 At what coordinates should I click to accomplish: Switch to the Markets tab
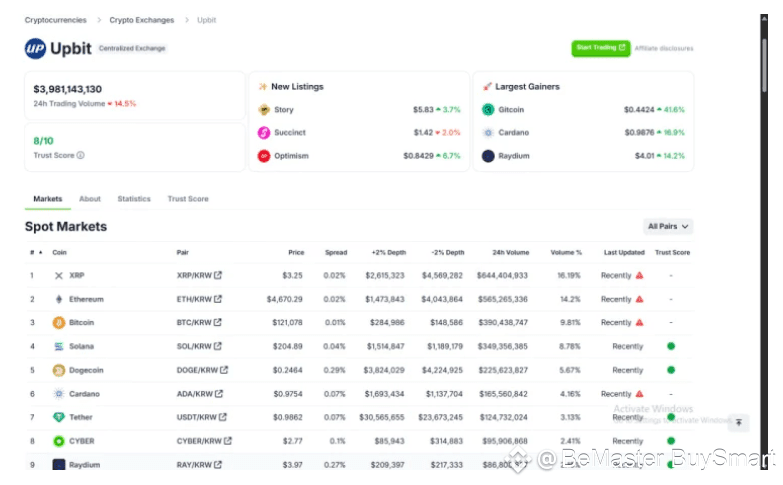pyautogui.click(x=48, y=199)
